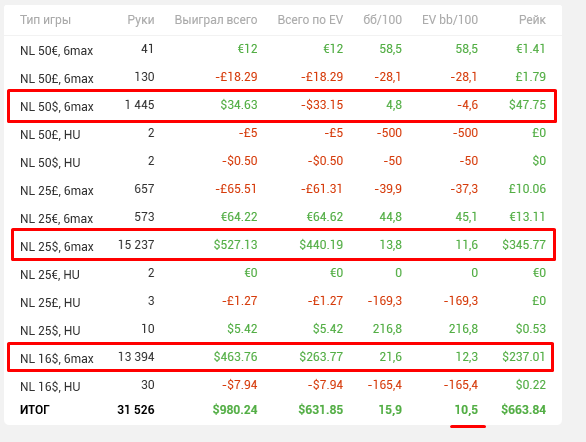Click the Рейк column header
The height and width of the screenshot is (442, 586).
532,20
